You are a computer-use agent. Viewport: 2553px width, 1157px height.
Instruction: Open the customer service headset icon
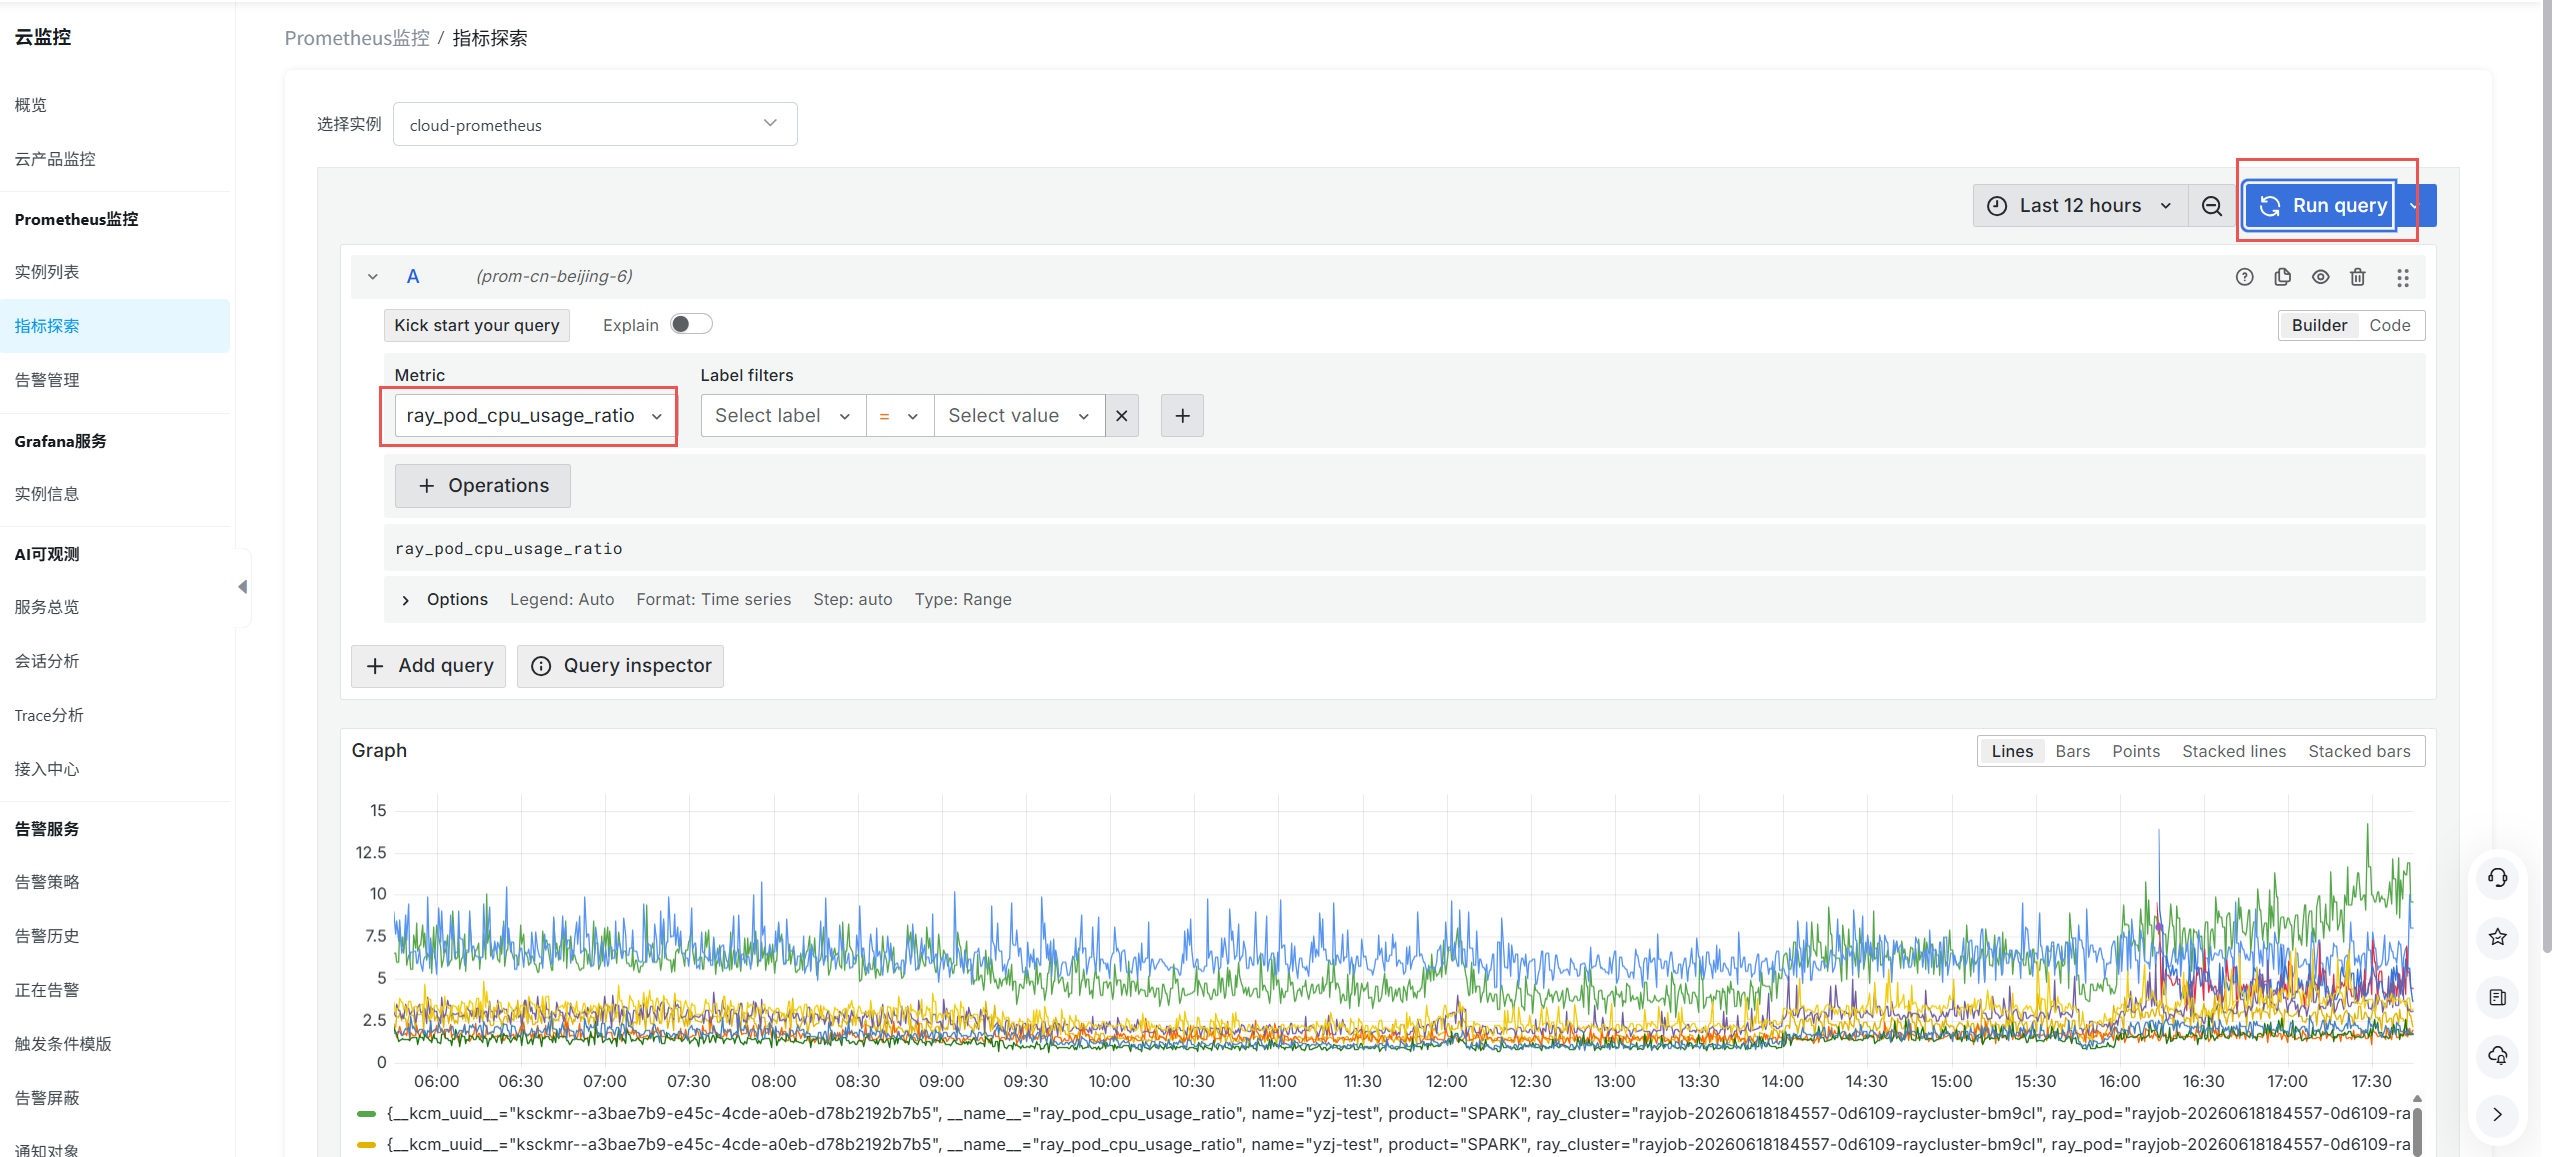(2498, 878)
